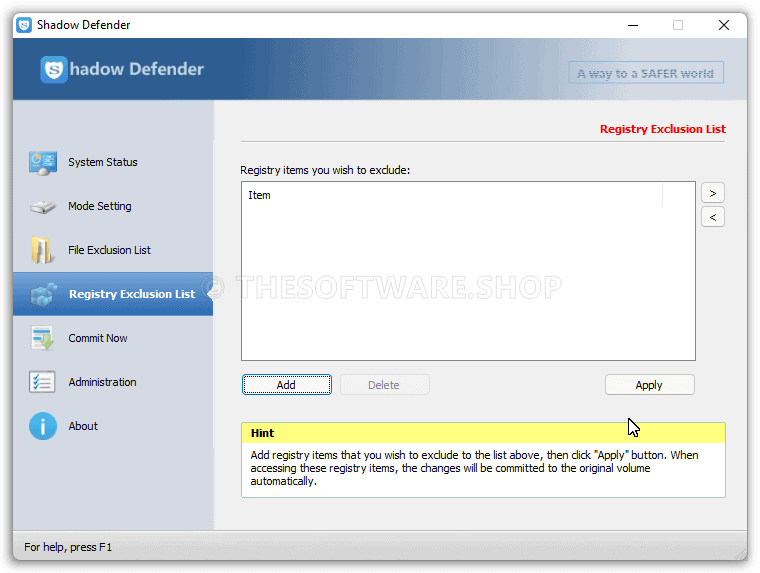Click the disabled Delete button

pyautogui.click(x=384, y=385)
